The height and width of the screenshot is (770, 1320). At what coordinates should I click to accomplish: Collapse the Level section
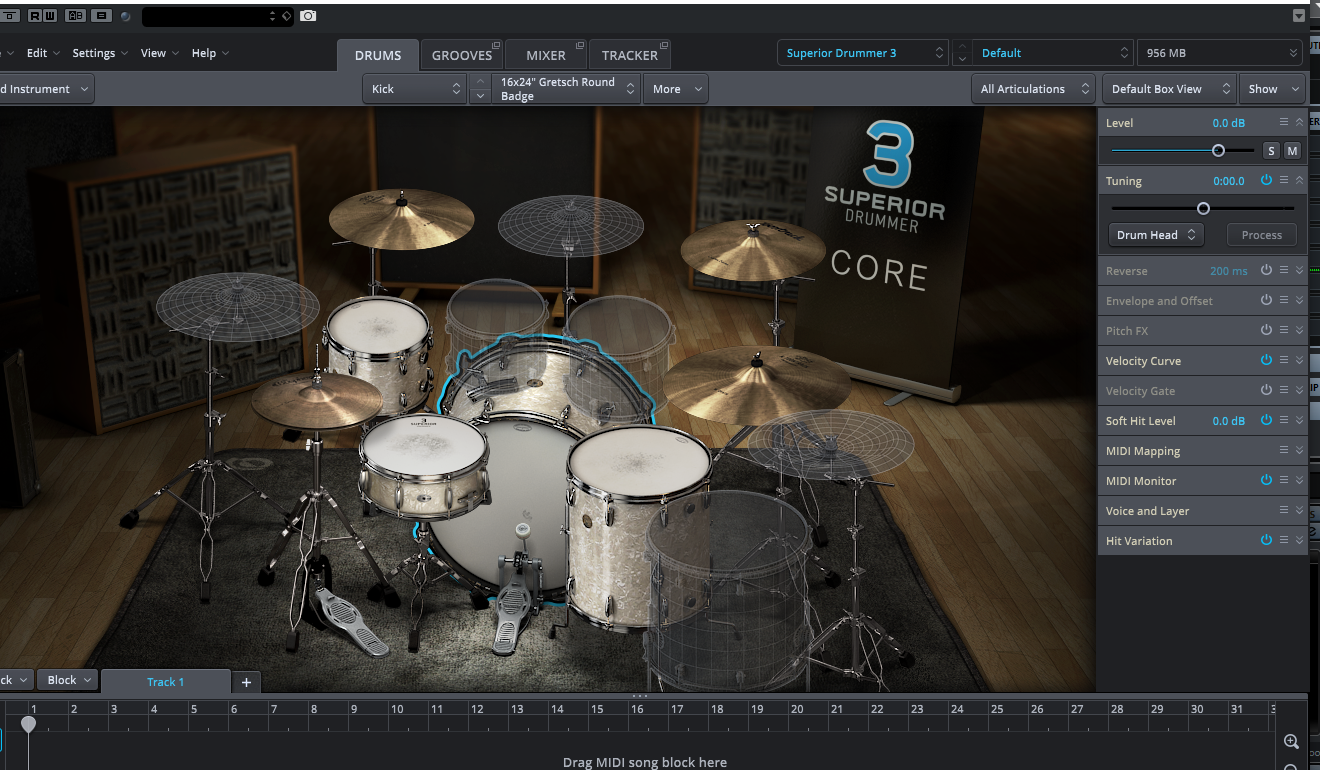tap(1299, 122)
